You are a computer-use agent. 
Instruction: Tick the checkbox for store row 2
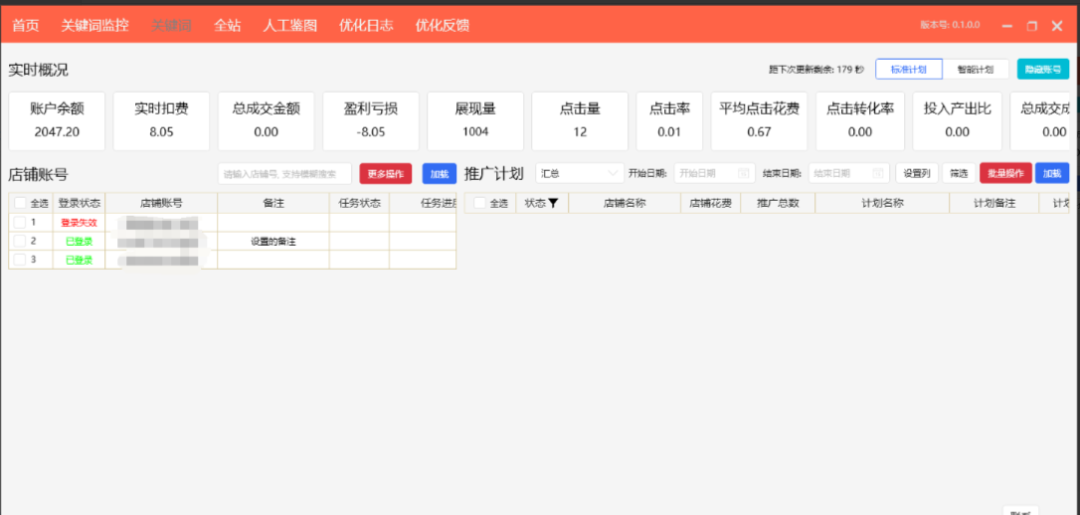pyautogui.click(x=20, y=241)
